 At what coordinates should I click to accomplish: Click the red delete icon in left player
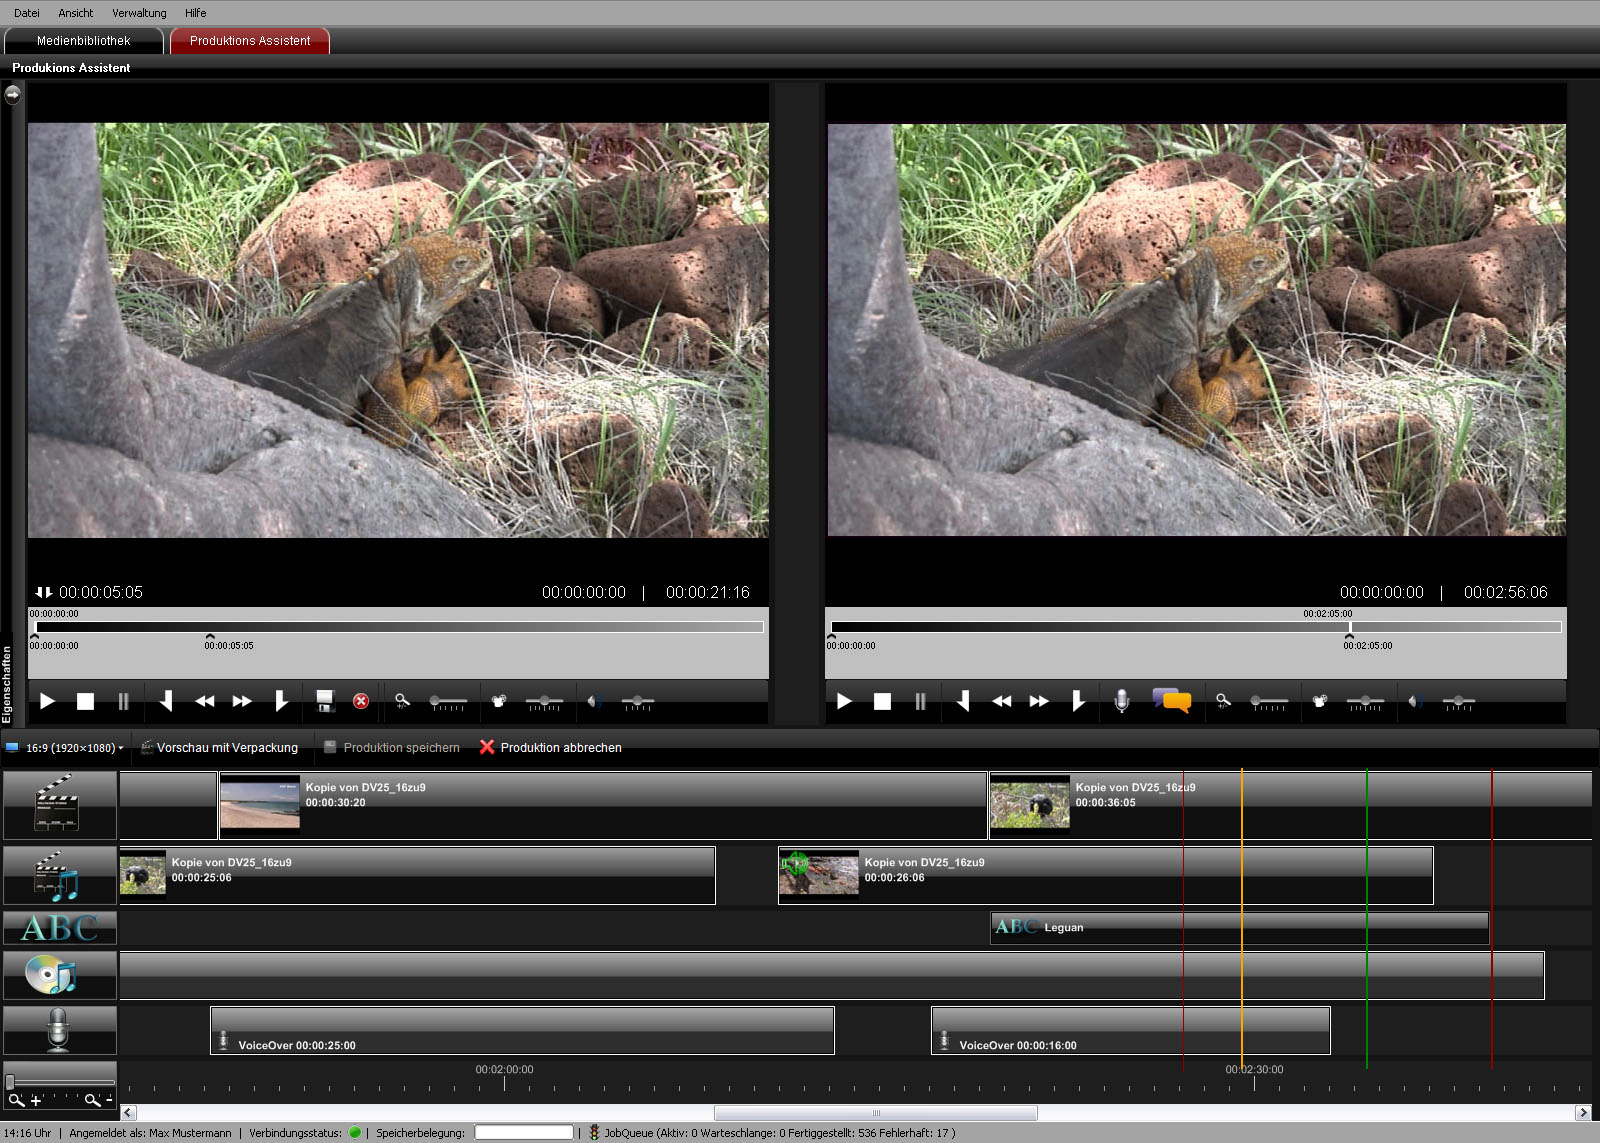click(361, 701)
